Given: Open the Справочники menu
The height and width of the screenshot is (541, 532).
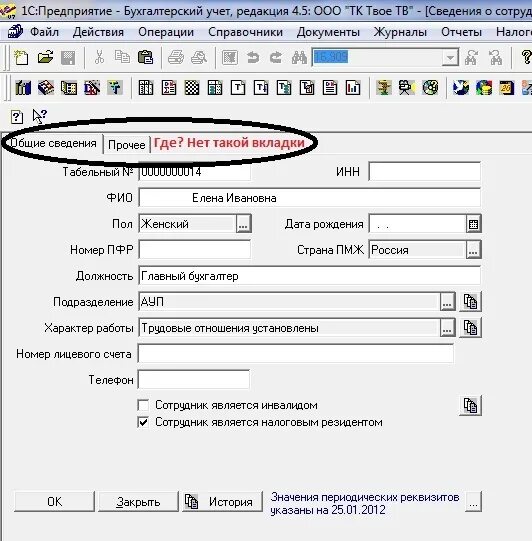Looking at the screenshot, I should pyautogui.click(x=245, y=32).
